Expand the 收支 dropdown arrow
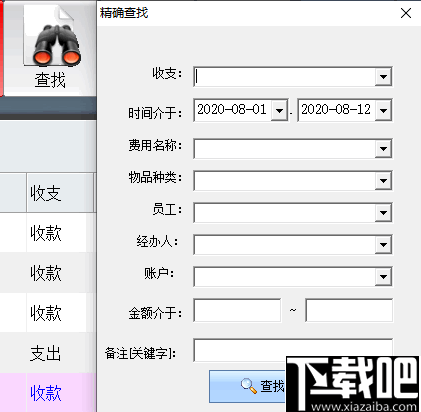This screenshot has height=412, width=421. pyautogui.click(x=383, y=77)
